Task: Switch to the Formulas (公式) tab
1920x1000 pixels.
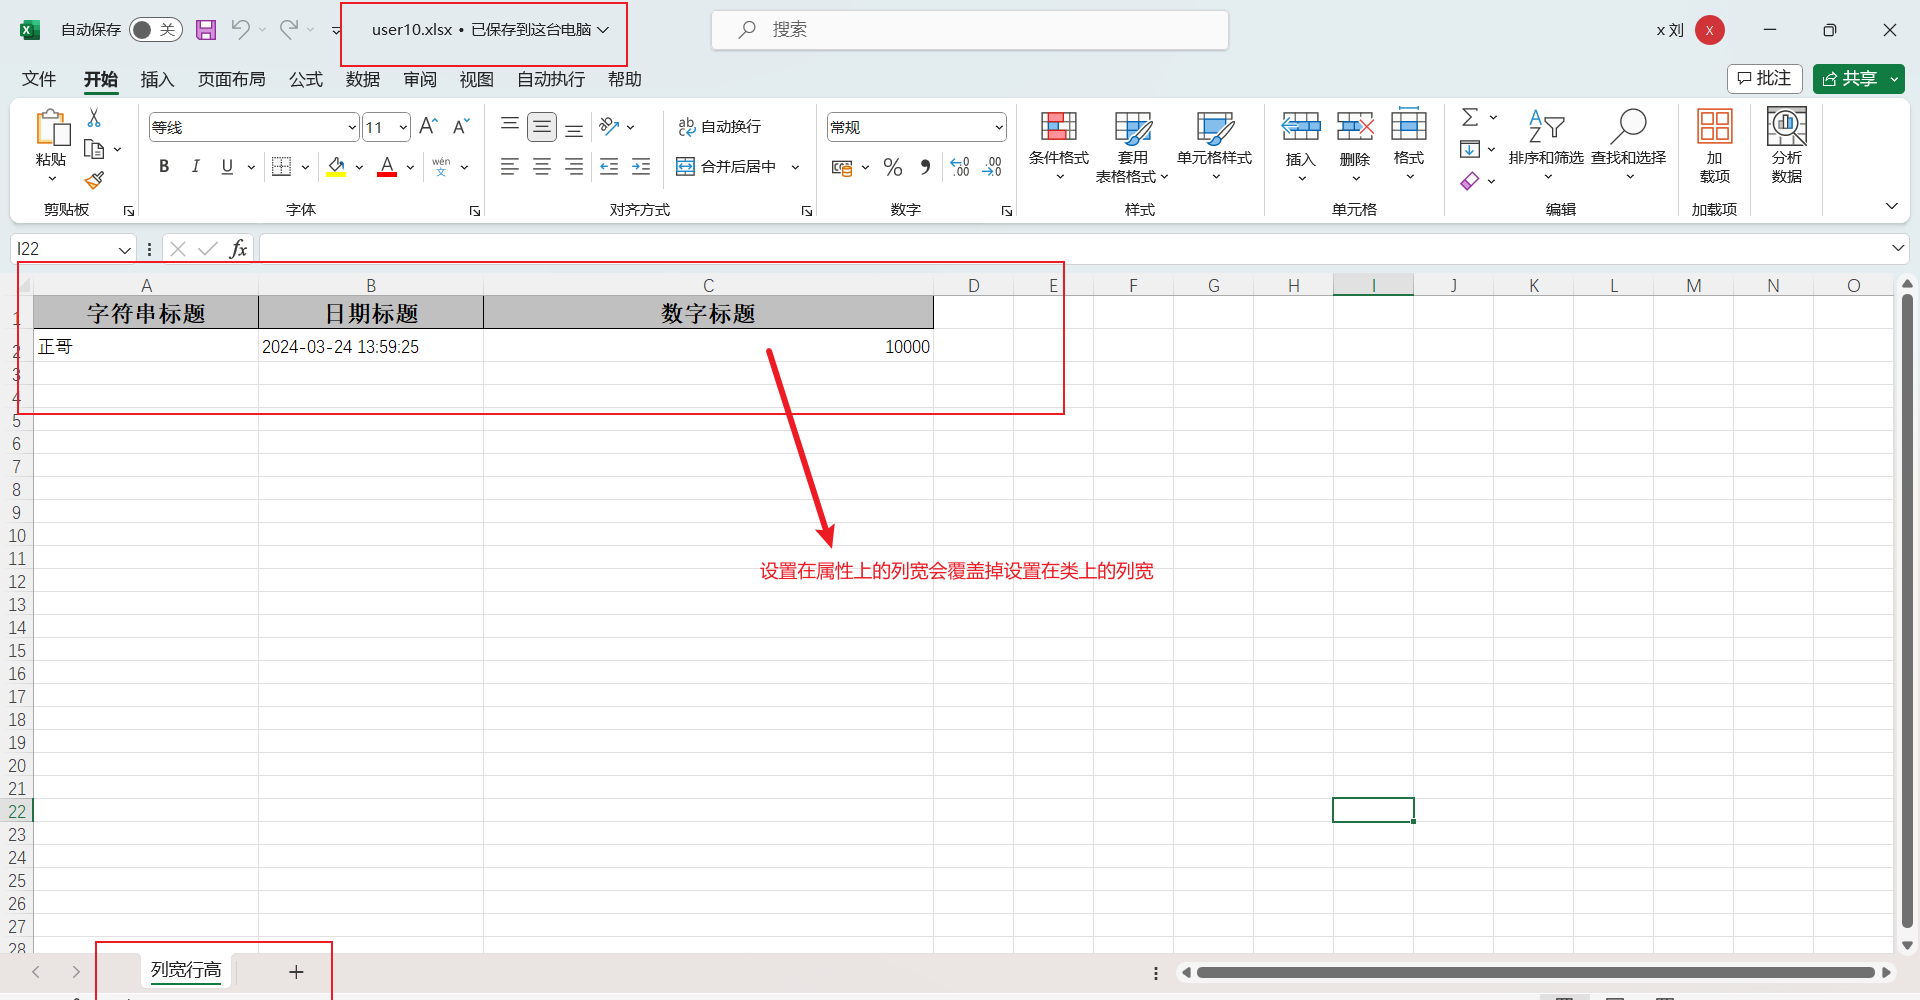Action: point(305,79)
